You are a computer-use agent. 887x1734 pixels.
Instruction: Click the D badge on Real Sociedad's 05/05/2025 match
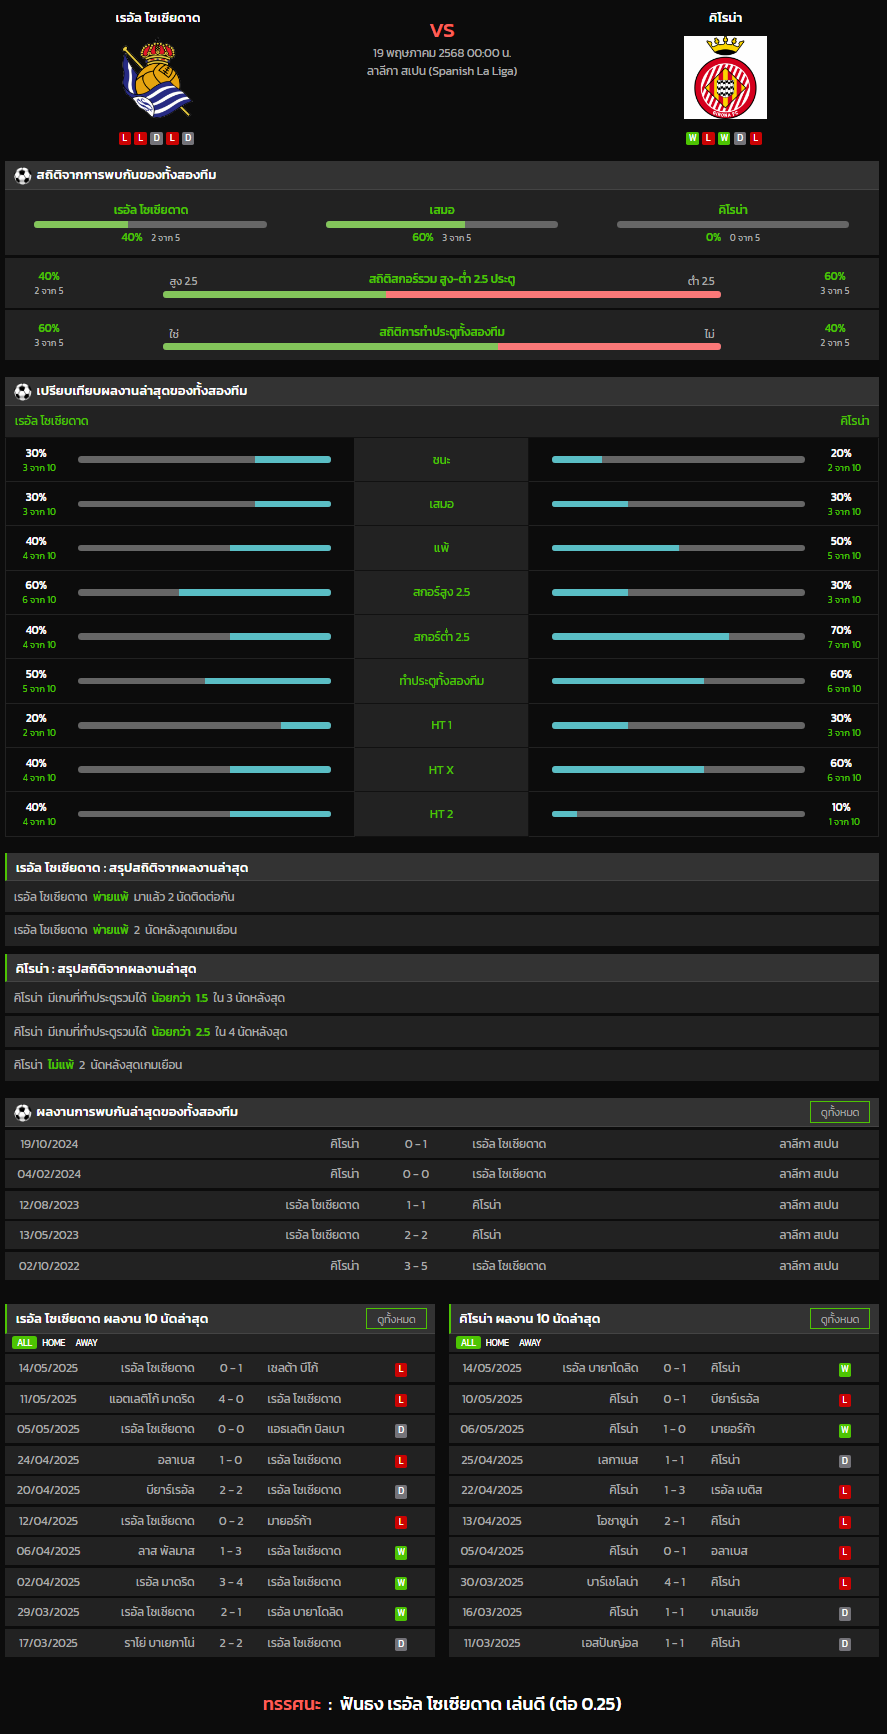tap(401, 1430)
